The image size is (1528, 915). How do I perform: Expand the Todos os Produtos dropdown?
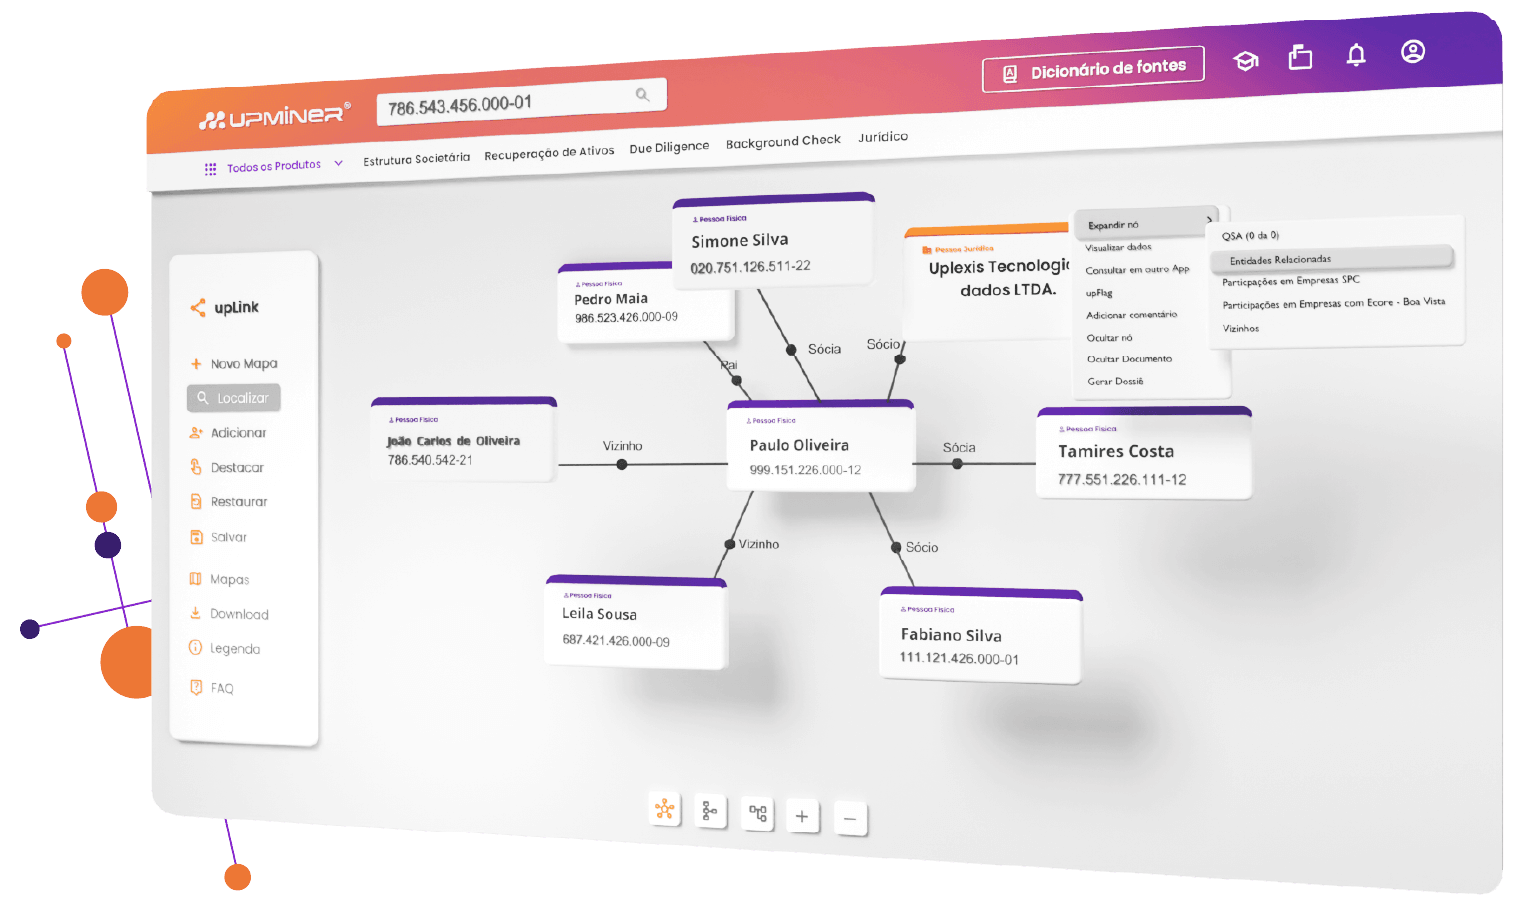(x=338, y=163)
